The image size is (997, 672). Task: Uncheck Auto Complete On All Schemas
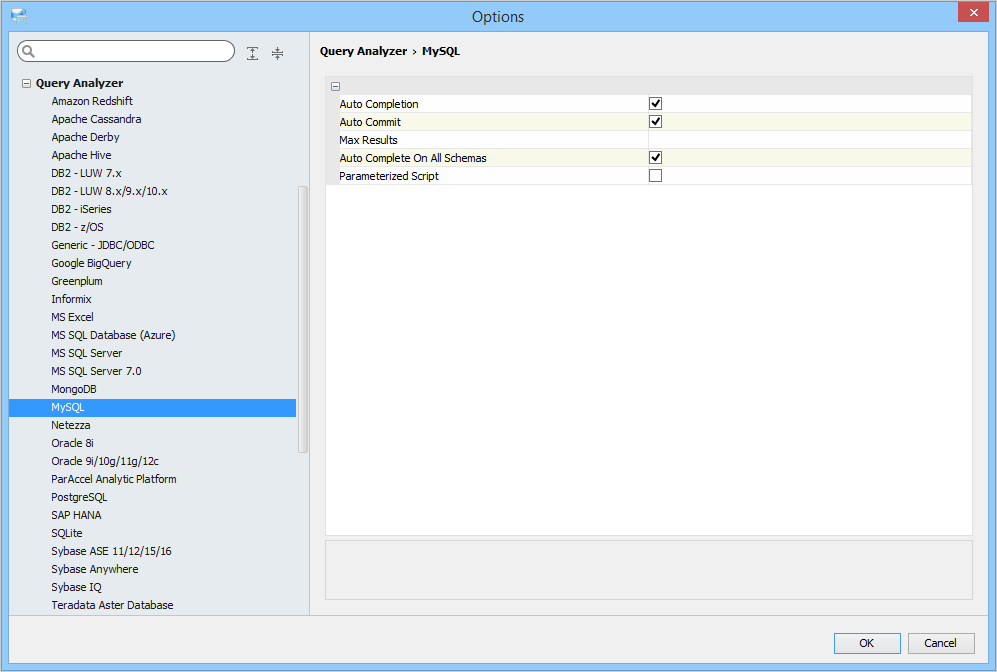(x=655, y=158)
